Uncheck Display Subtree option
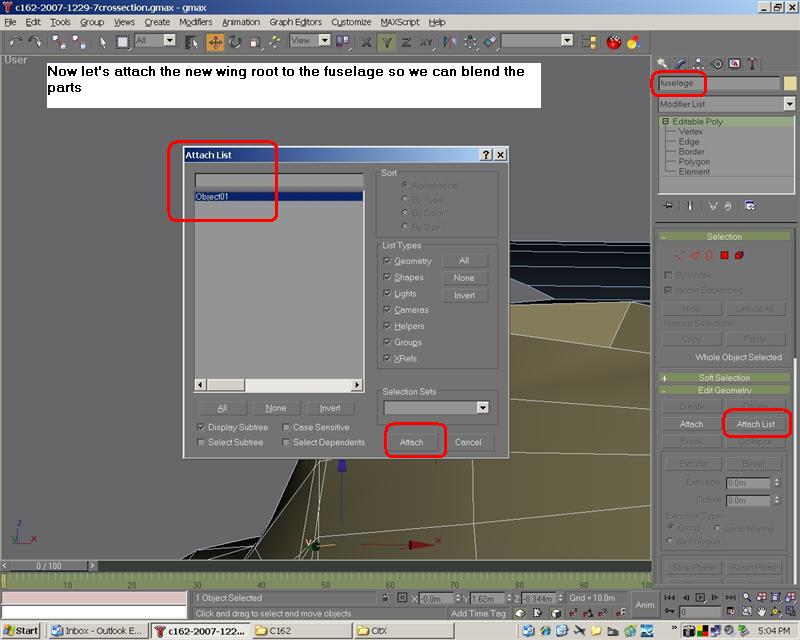Viewport: 800px width, 640px height. (x=201, y=427)
